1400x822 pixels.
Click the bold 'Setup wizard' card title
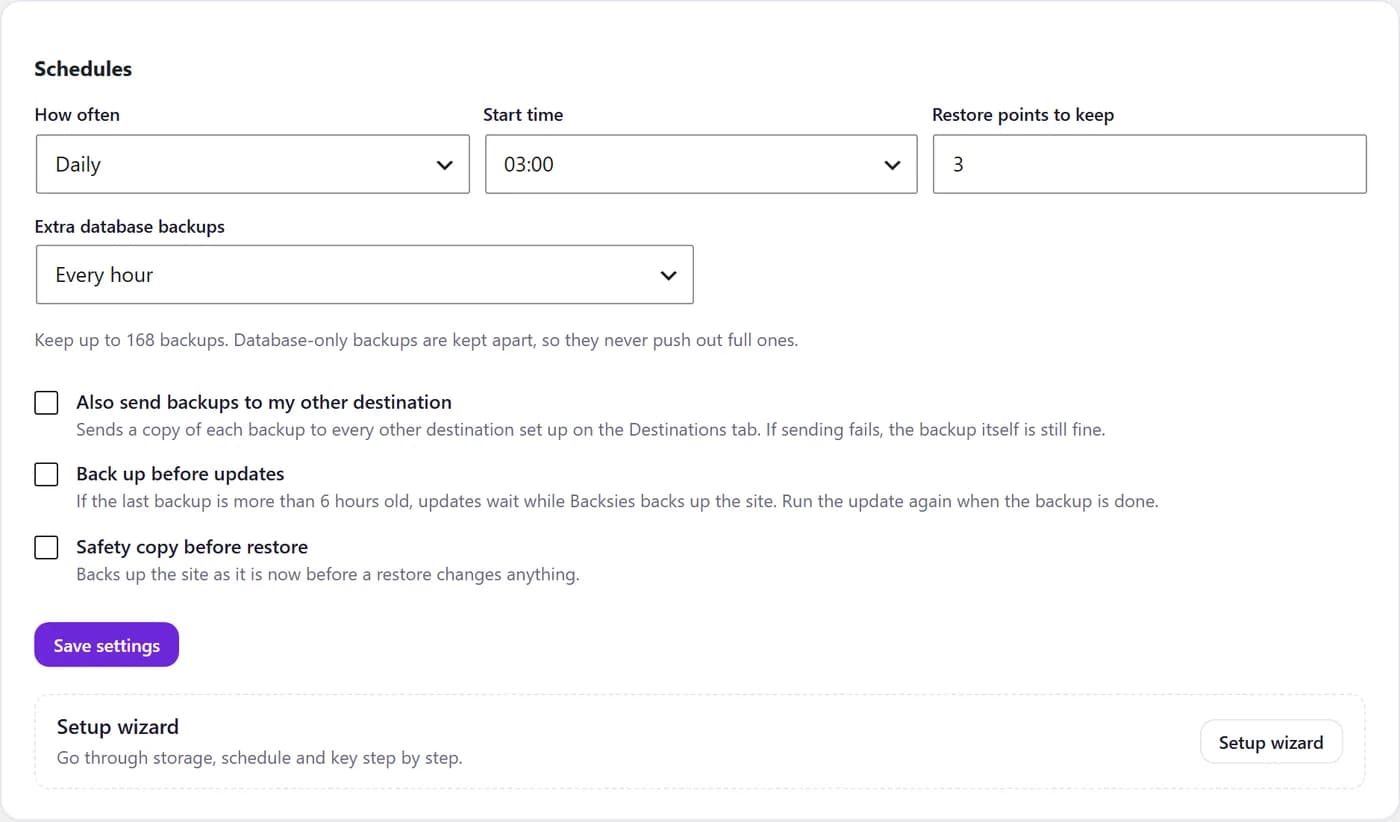pyautogui.click(x=118, y=727)
